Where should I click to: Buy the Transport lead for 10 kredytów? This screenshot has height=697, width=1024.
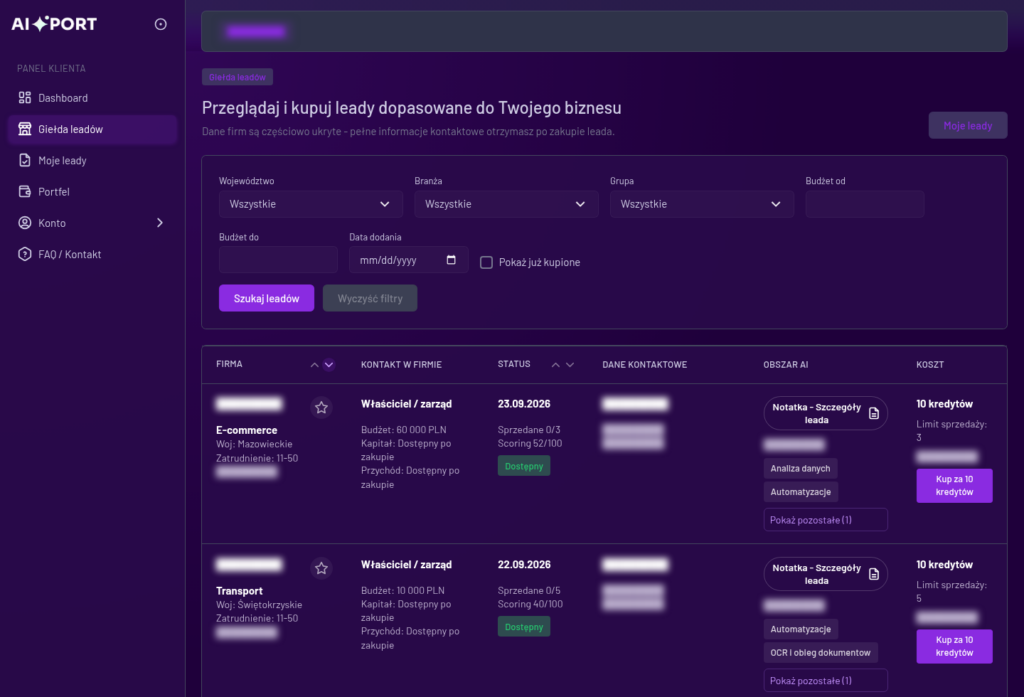[954, 646]
